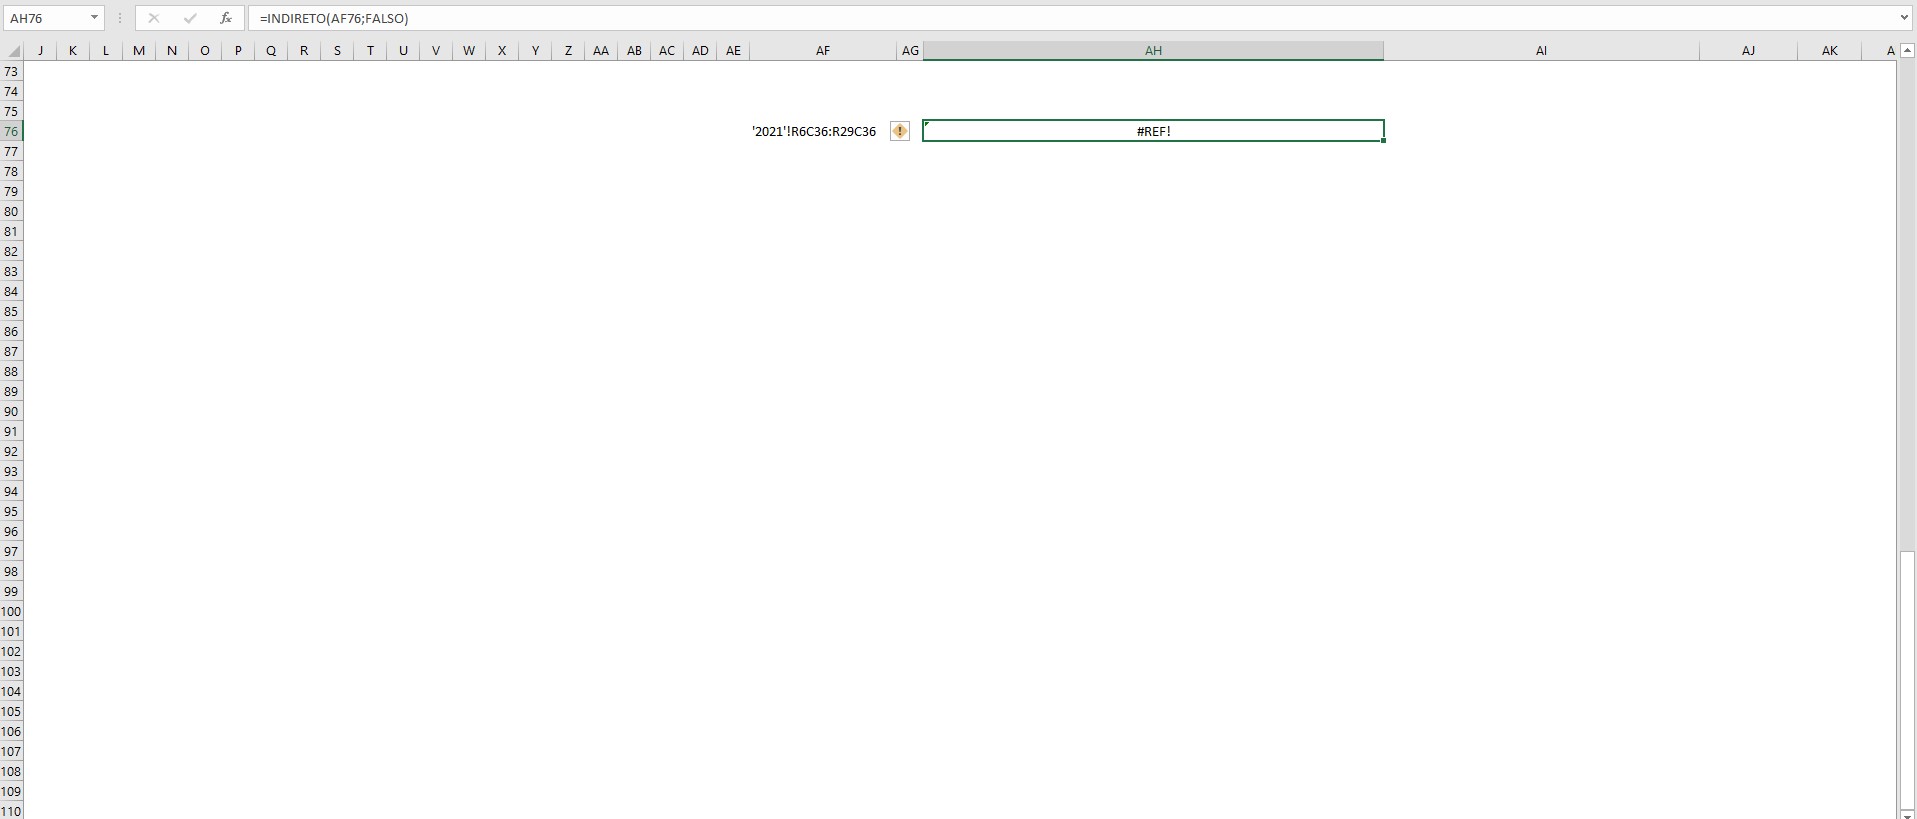The image size is (1917, 819).
Task: Select row 105 header
Action: (11, 711)
